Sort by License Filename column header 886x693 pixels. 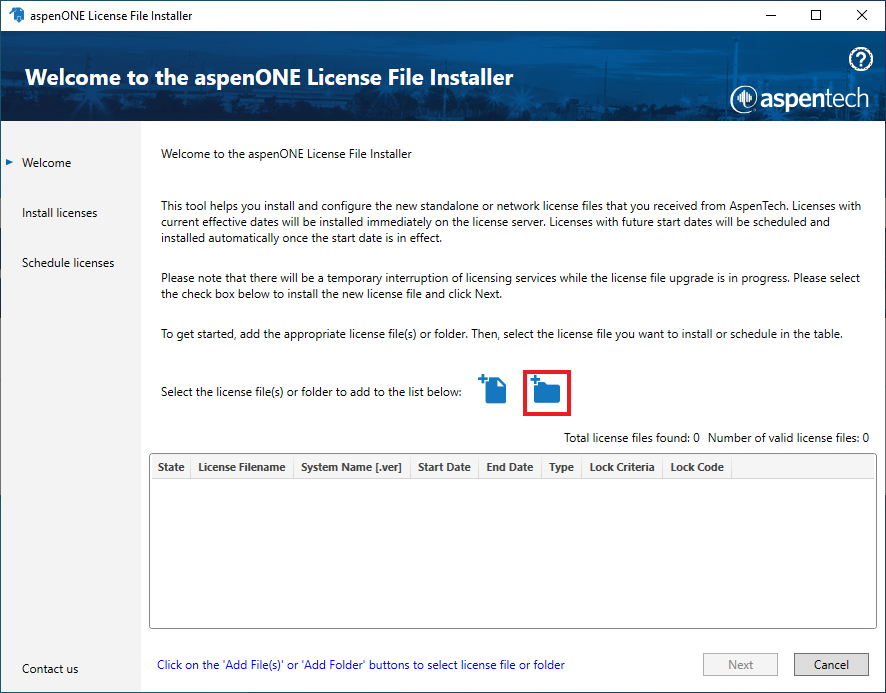click(242, 467)
